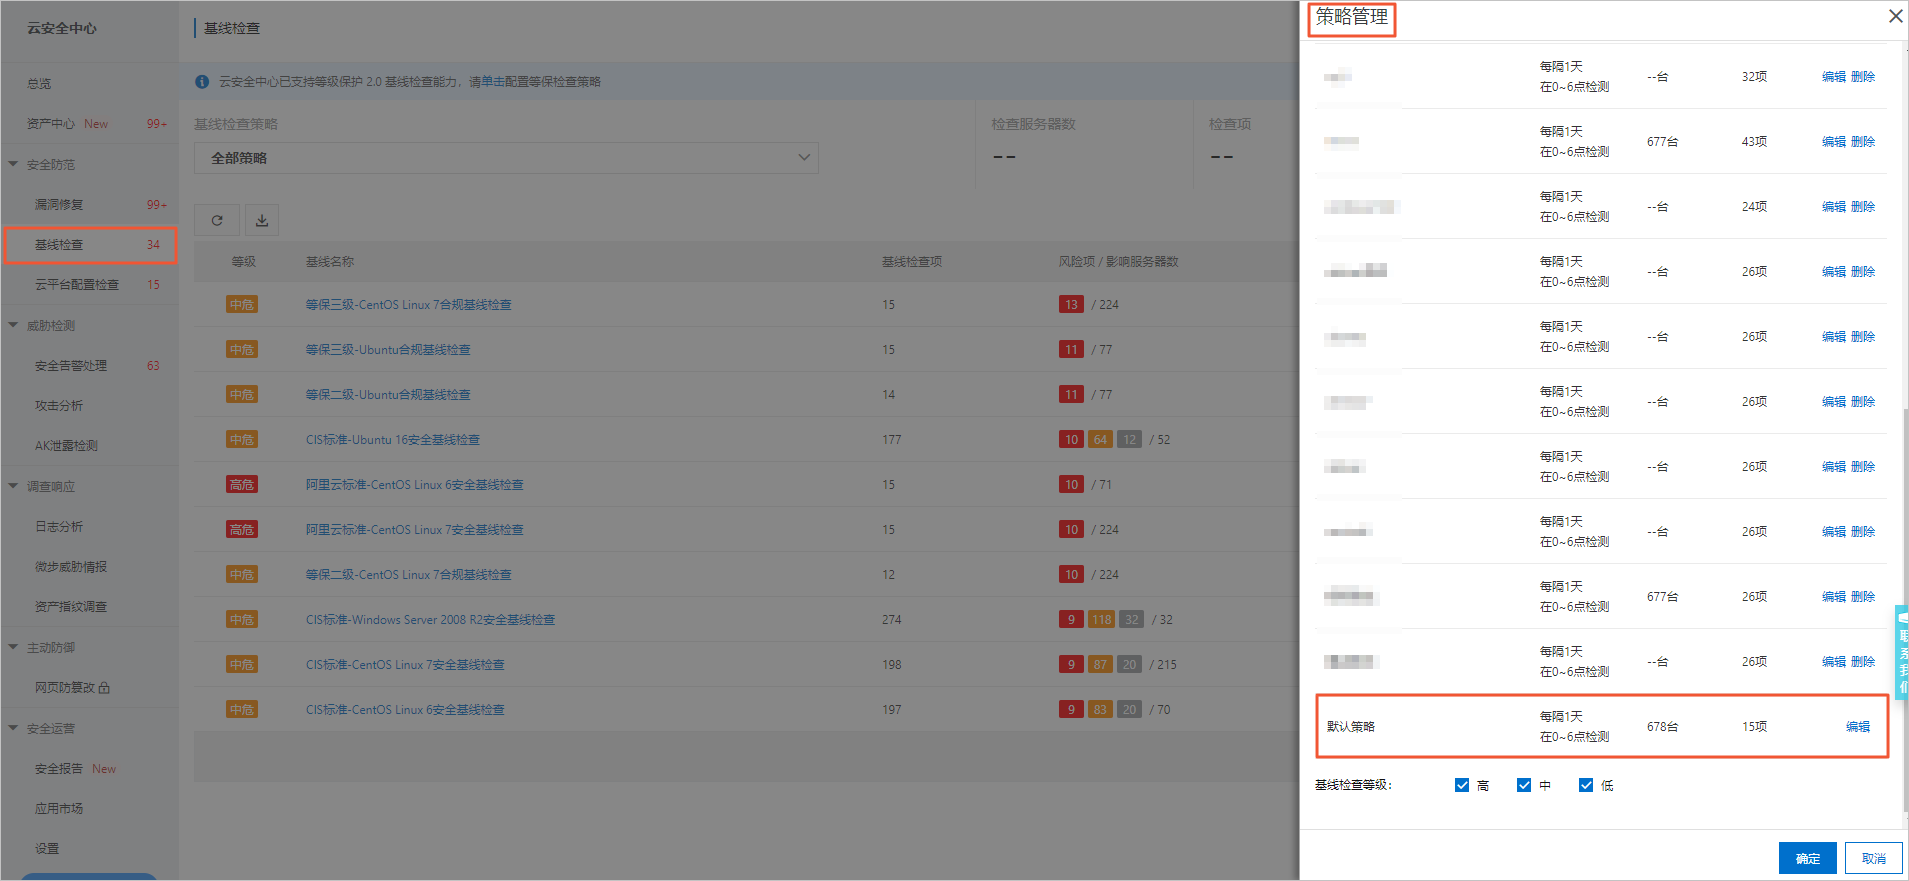
Task: Click the orange 64 badge in CIS Ubuntu 16 row
Action: pos(1100,440)
